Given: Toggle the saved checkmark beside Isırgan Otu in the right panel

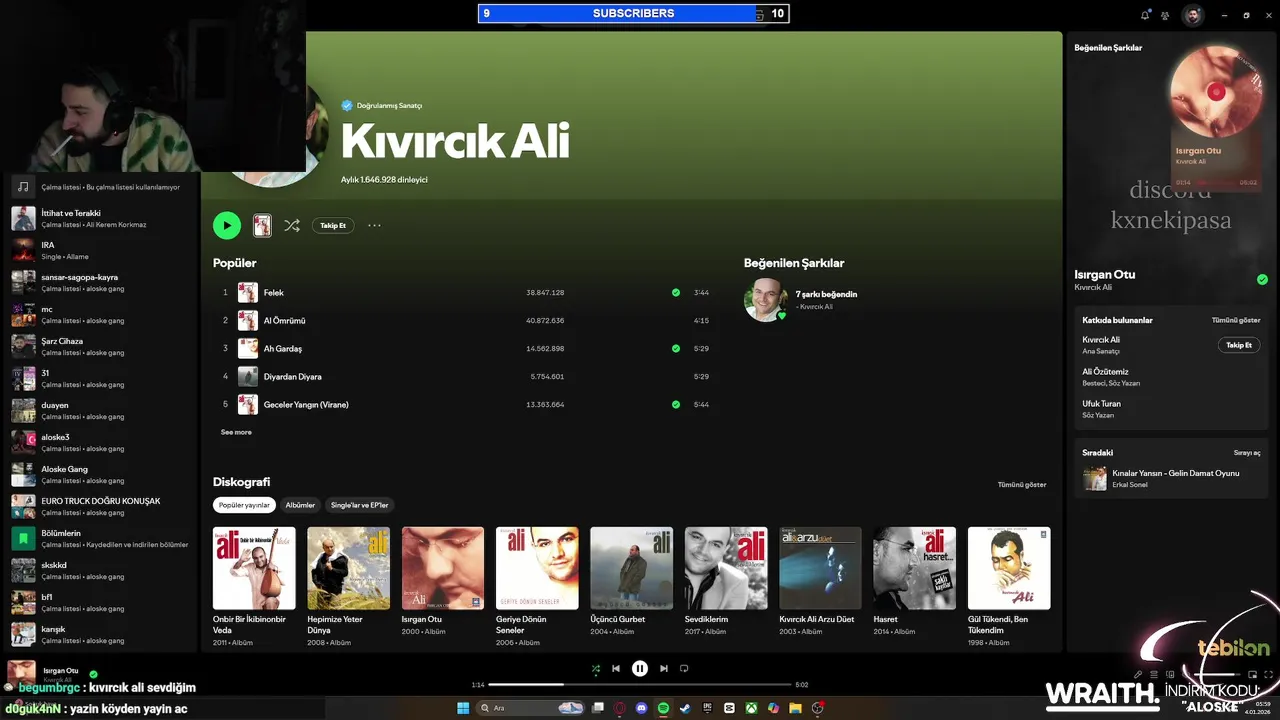Looking at the screenshot, I should click(x=1262, y=280).
